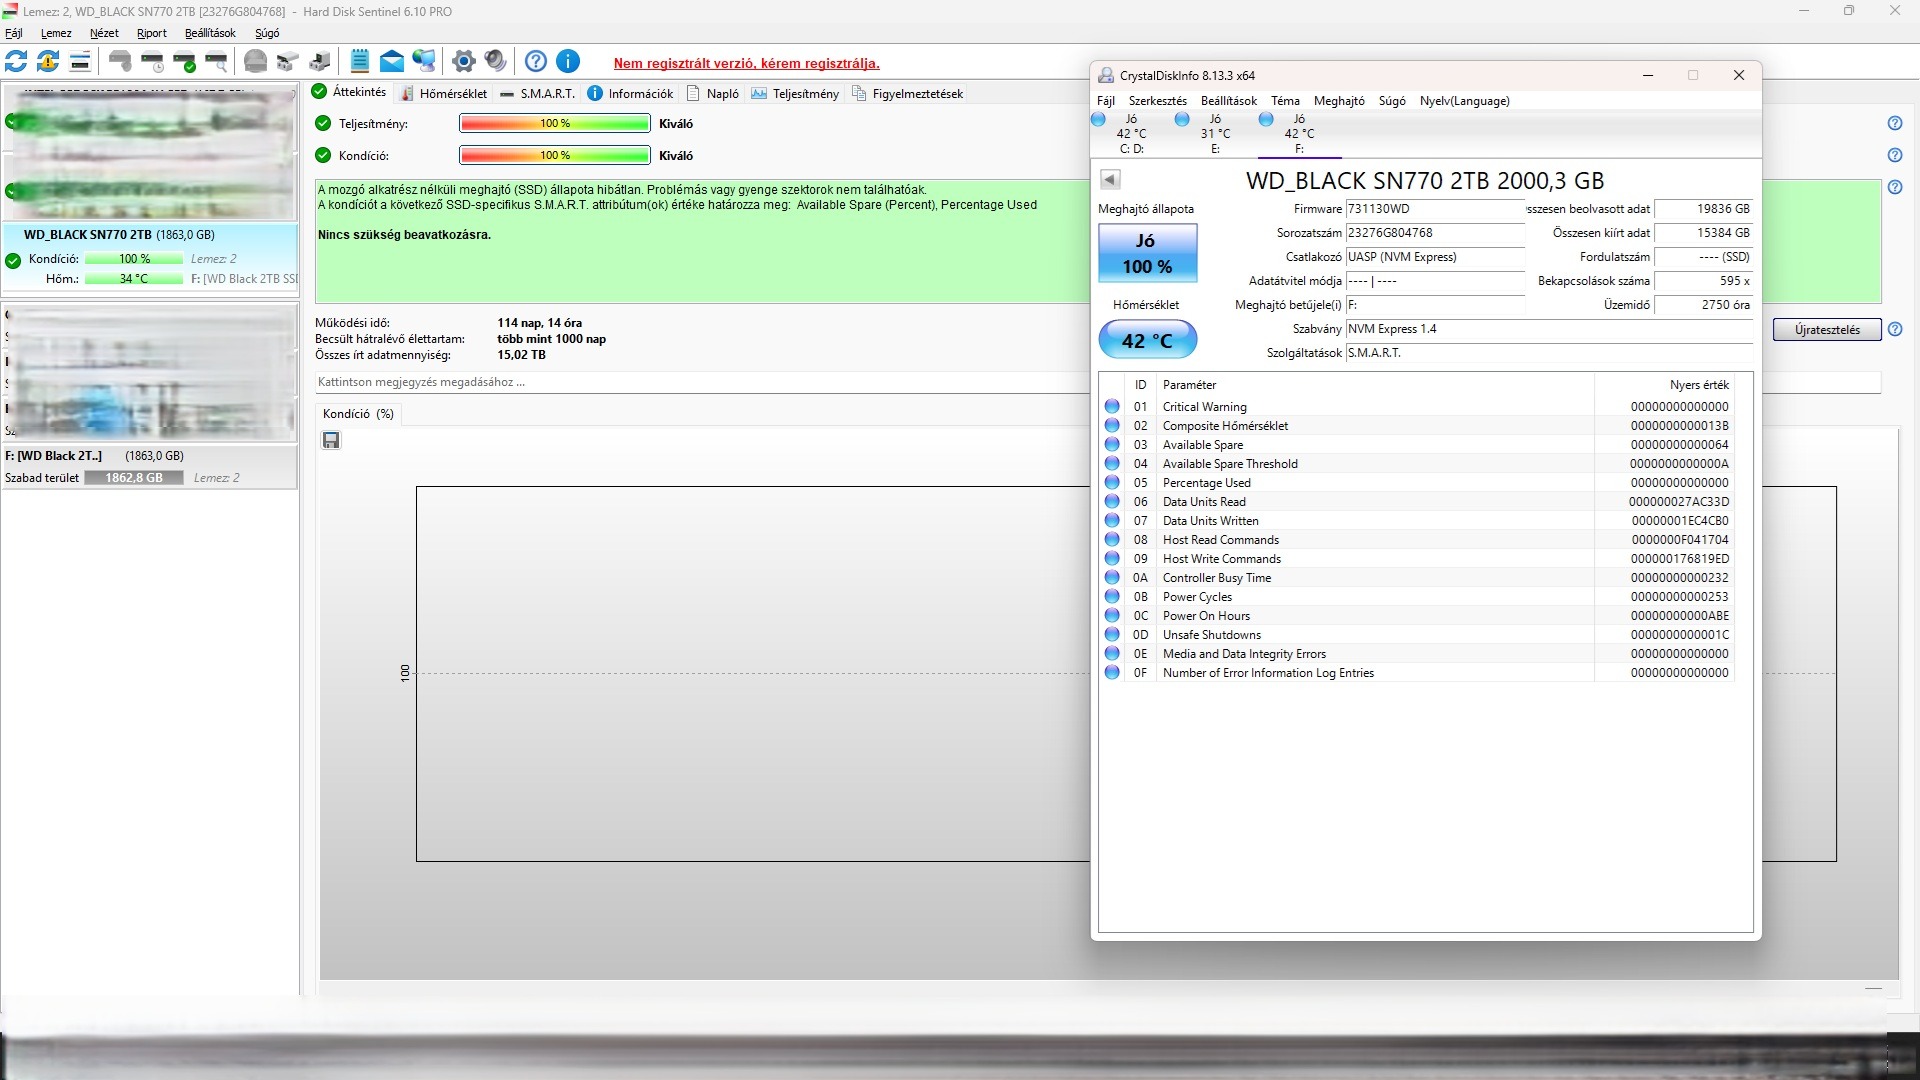1920x1080 pixels.
Task: Open the Riport menu
Action: tap(152, 33)
